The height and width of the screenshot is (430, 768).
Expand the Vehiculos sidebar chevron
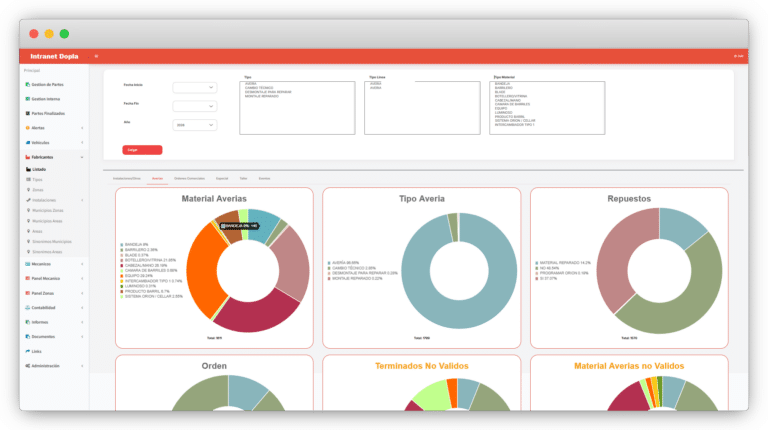[x=82, y=143]
